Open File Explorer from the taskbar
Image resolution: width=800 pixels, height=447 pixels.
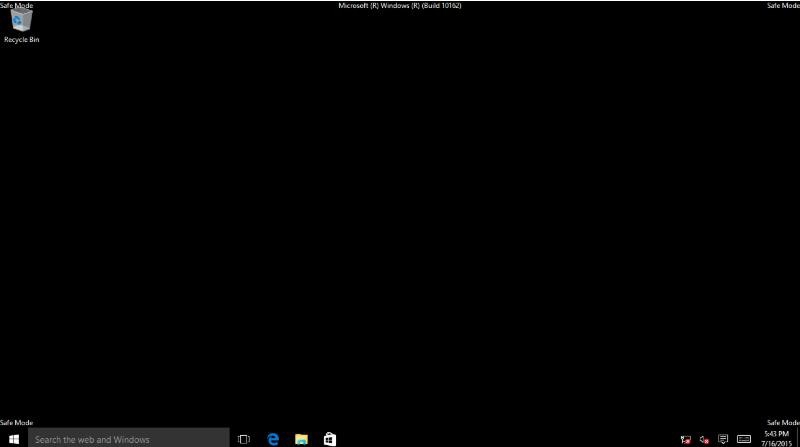coord(302,439)
